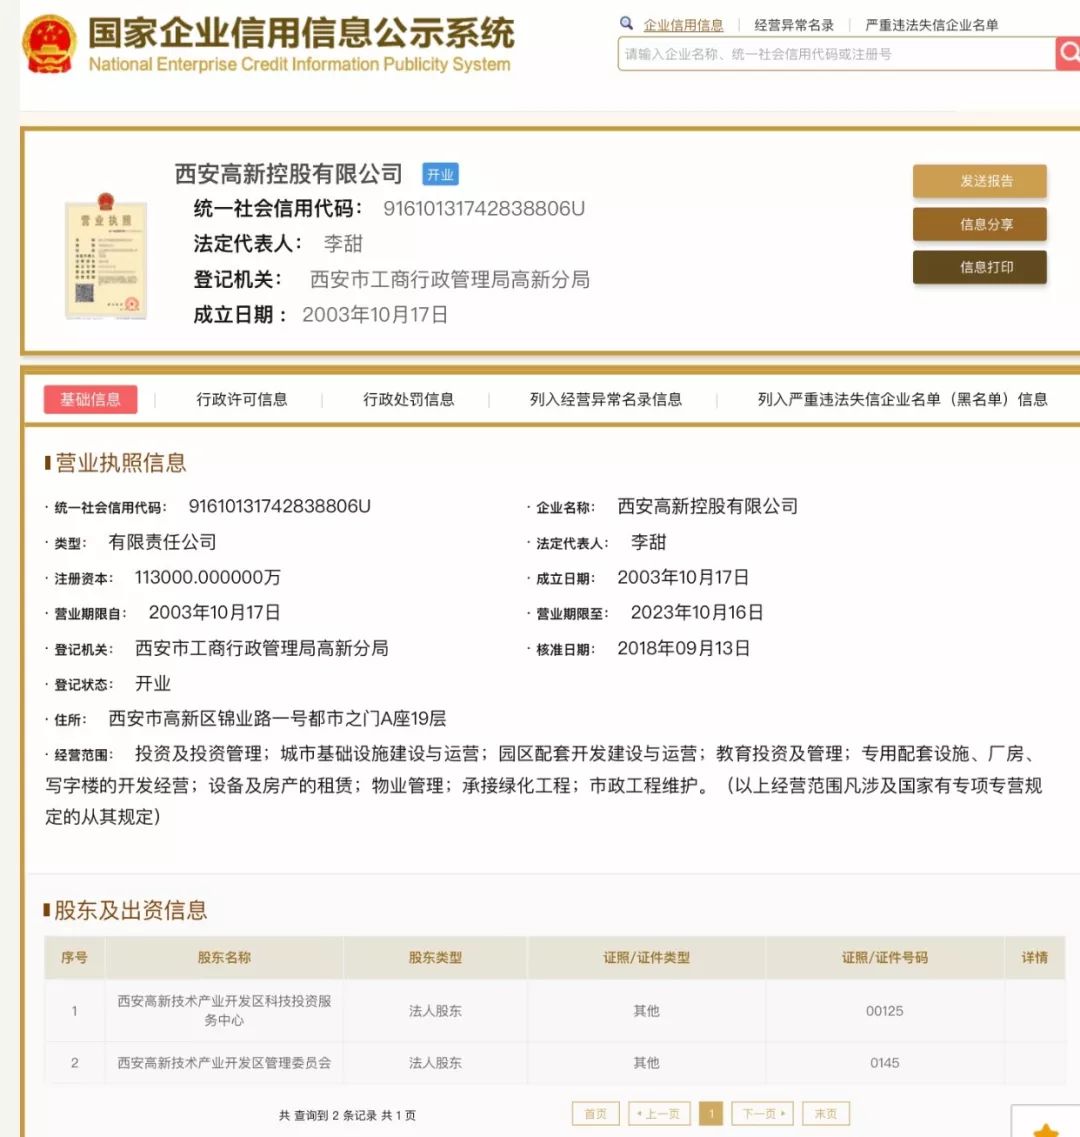1080x1137 pixels.
Task: Click approval date 2018年09月13日
Action: point(683,648)
